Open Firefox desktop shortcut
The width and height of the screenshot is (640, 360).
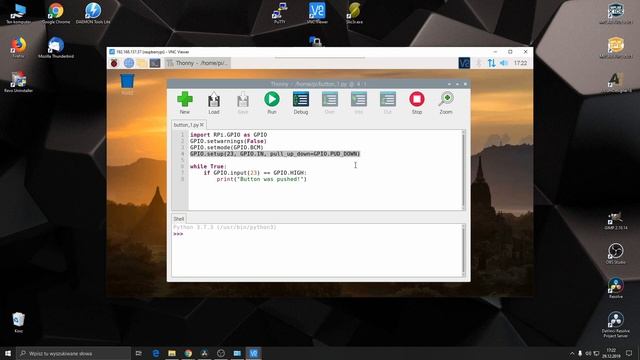(x=18, y=47)
